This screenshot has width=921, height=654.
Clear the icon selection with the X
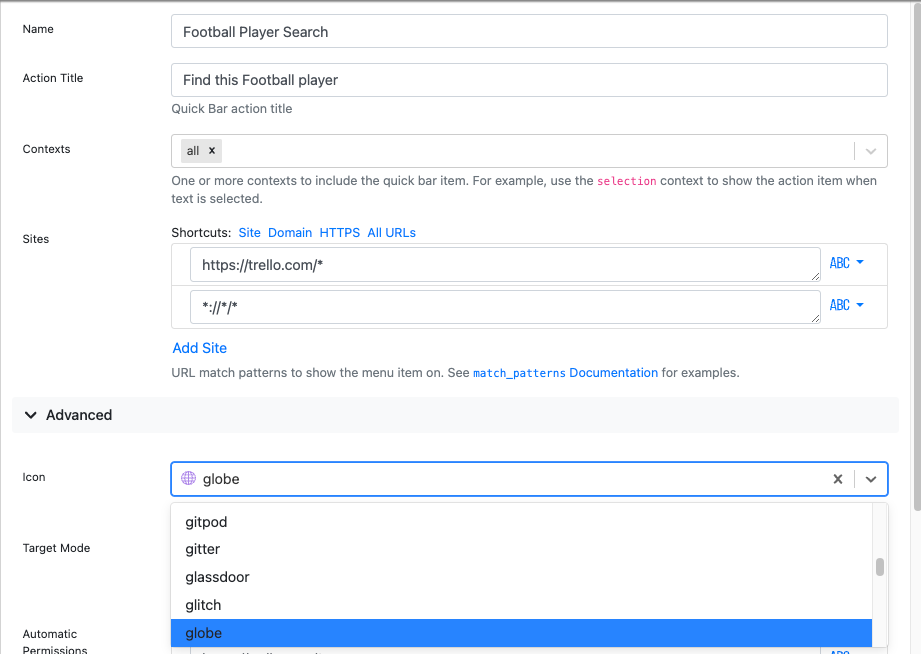pyautogui.click(x=837, y=479)
